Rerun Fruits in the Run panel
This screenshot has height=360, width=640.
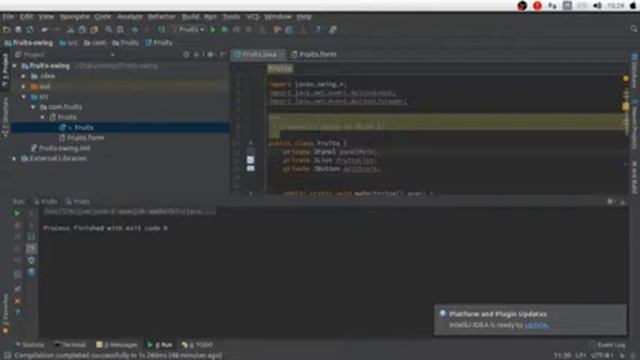point(17,213)
